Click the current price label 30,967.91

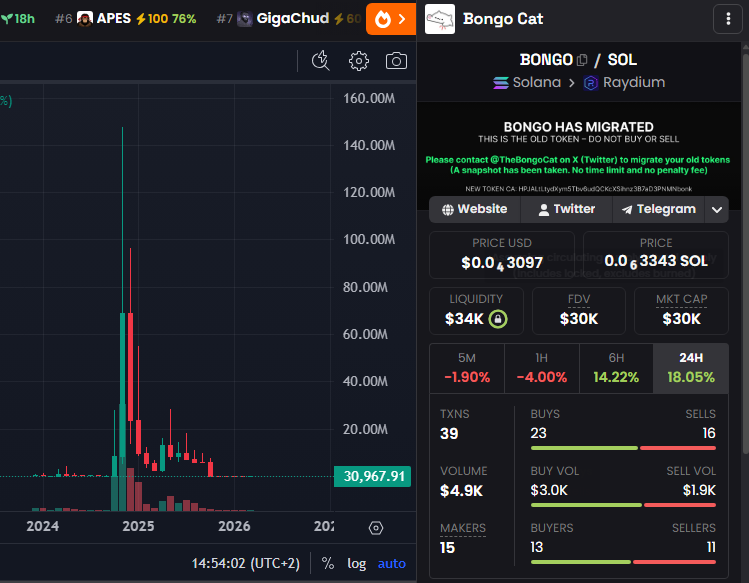tap(373, 476)
